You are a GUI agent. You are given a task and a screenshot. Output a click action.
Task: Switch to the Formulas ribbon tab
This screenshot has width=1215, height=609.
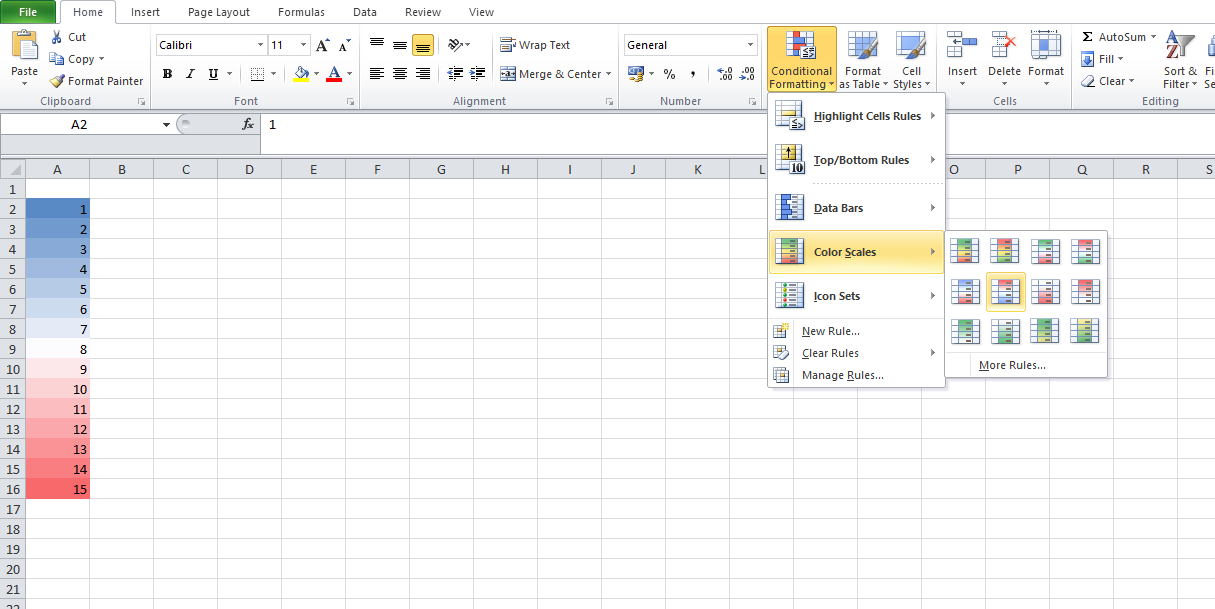point(301,12)
